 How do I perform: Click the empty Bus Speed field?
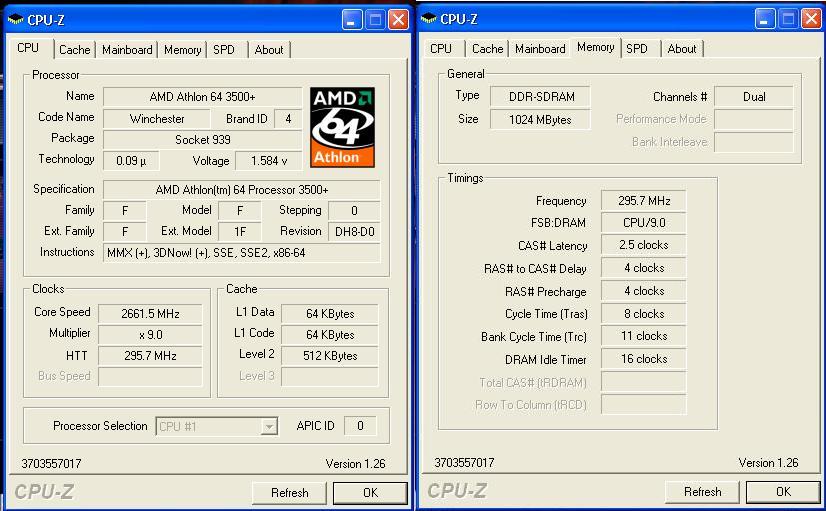click(x=150, y=377)
